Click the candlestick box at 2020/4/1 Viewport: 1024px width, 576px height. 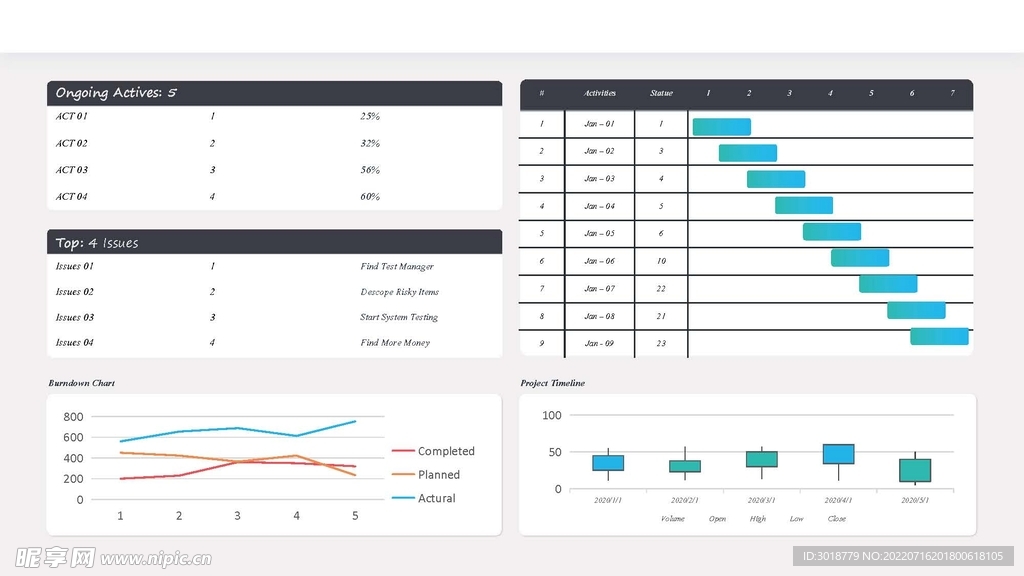coord(838,454)
